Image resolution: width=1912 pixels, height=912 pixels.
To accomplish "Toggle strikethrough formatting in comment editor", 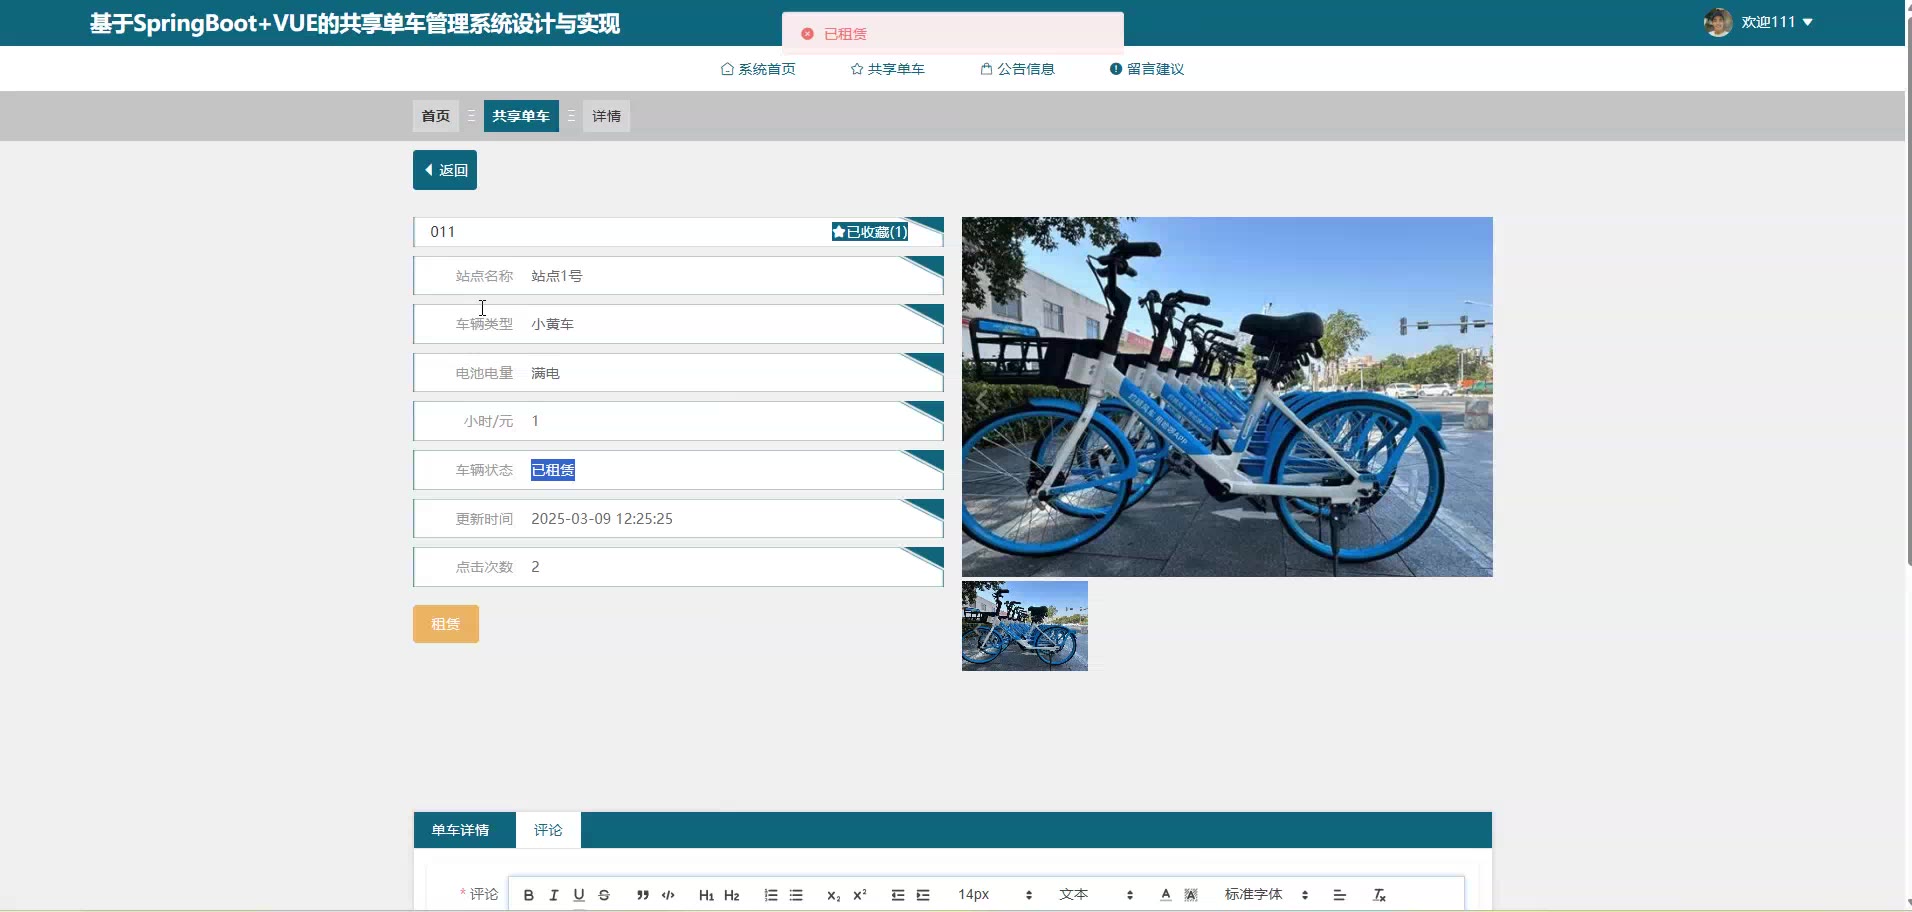I will click(x=604, y=895).
